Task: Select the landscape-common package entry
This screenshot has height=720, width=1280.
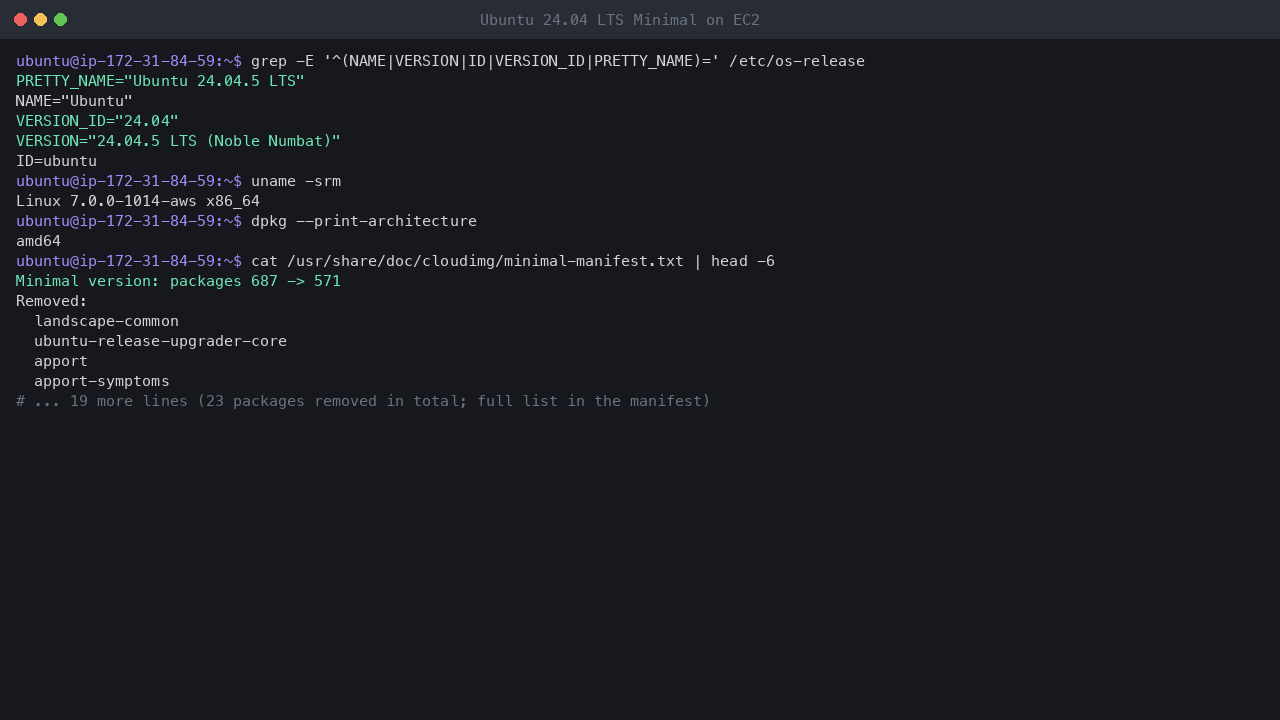Action: (106, 321)
